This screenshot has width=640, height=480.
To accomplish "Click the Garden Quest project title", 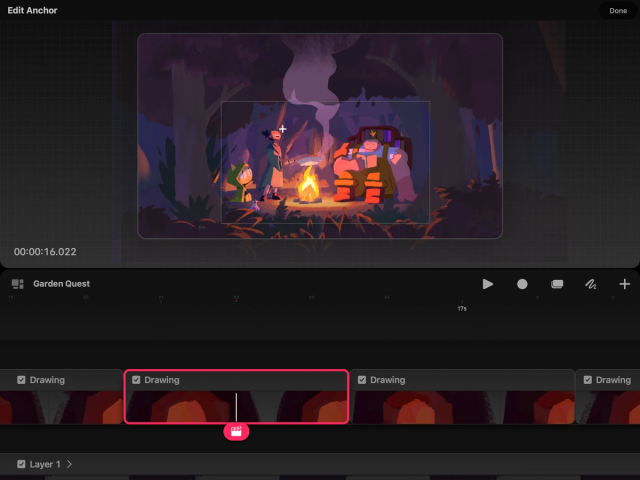I will point(62,284).
